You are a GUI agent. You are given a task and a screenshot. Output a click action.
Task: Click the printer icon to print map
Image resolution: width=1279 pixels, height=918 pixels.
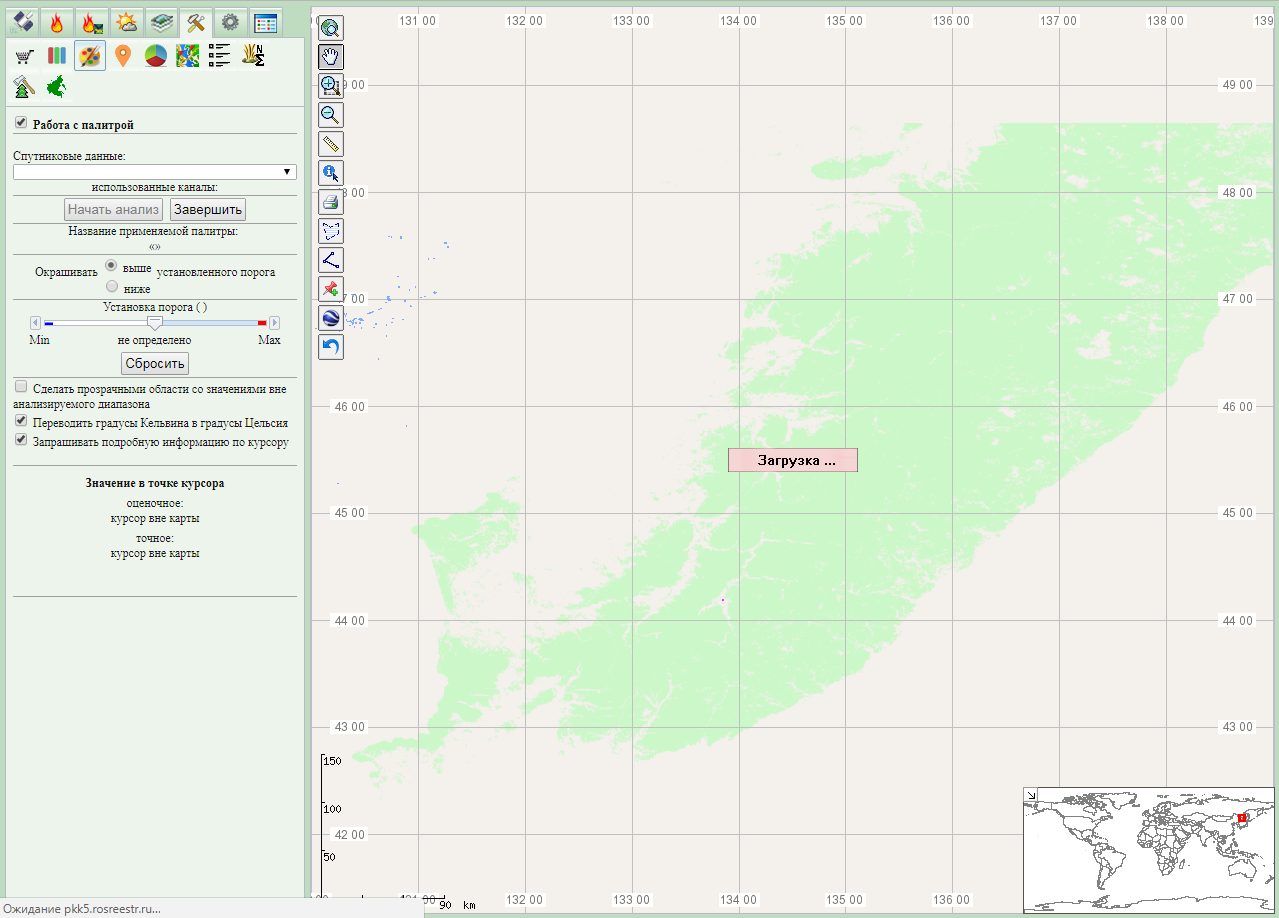[x=331, y=202]
